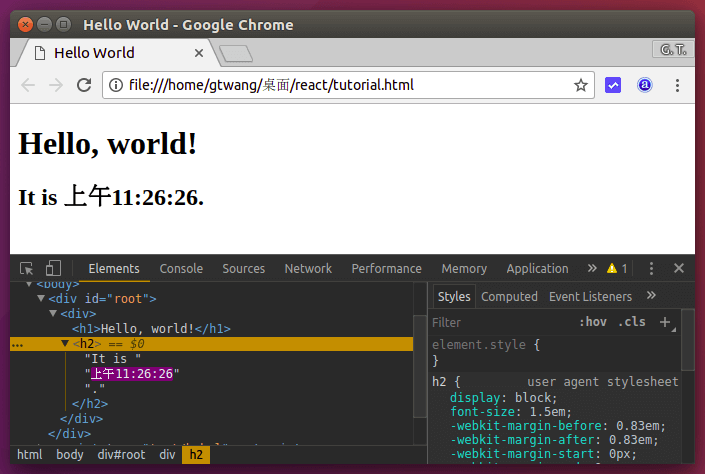Click the purple extension icon in toolbar
The height and width of the screenshot is (474, 705).
pyautogui.click(x=614, y=85)
